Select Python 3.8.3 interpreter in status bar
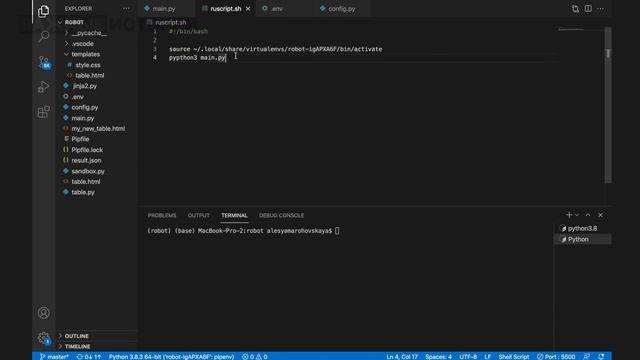The height and width of the screenshot is (360, 640). click(x=171, y=356)
